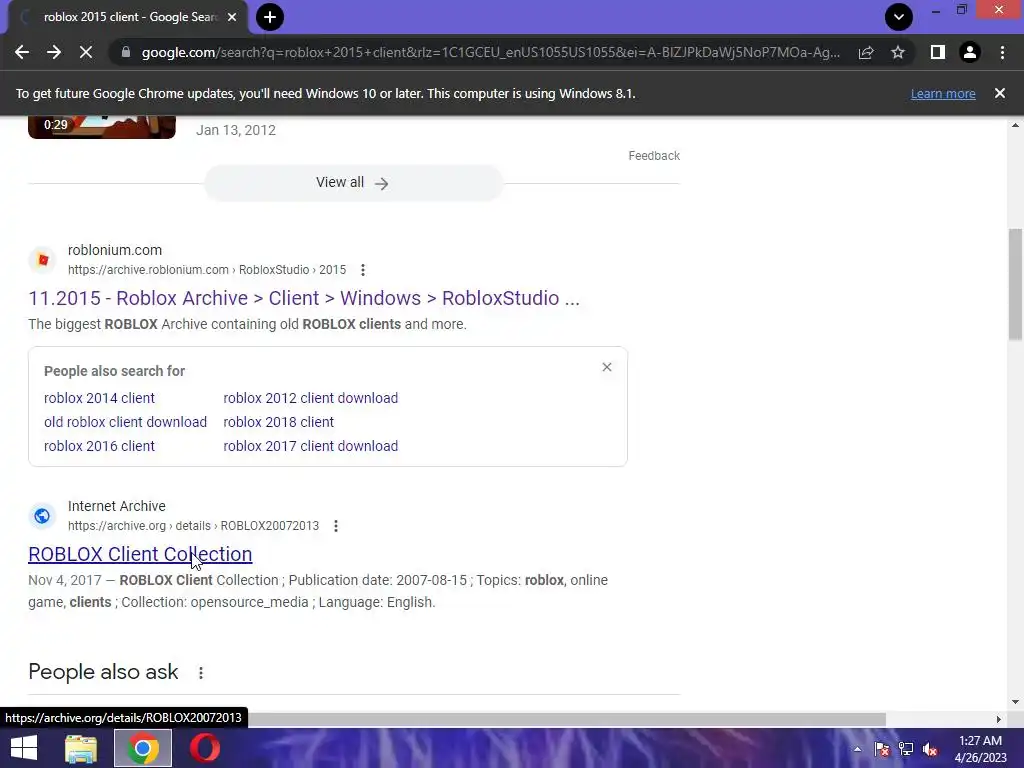Open Learn more about Chrome updates
The image size is (1024, 768).
click(943, 93)
